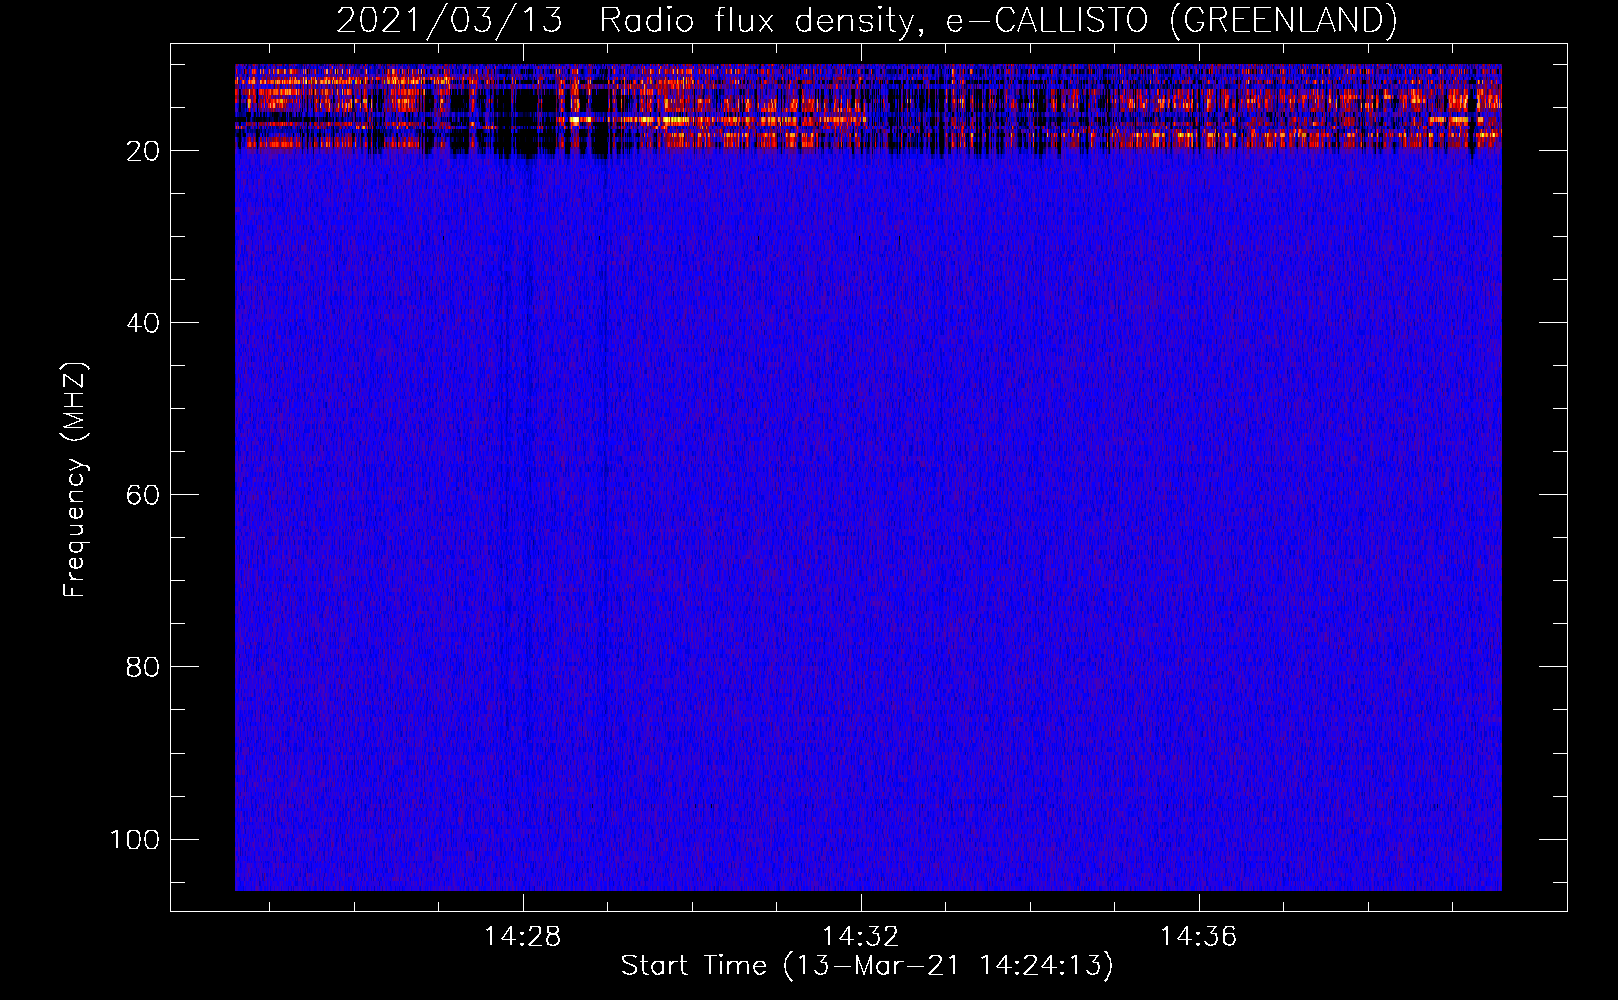Click the 40 MHz frequency tick label

pos(143,323)
